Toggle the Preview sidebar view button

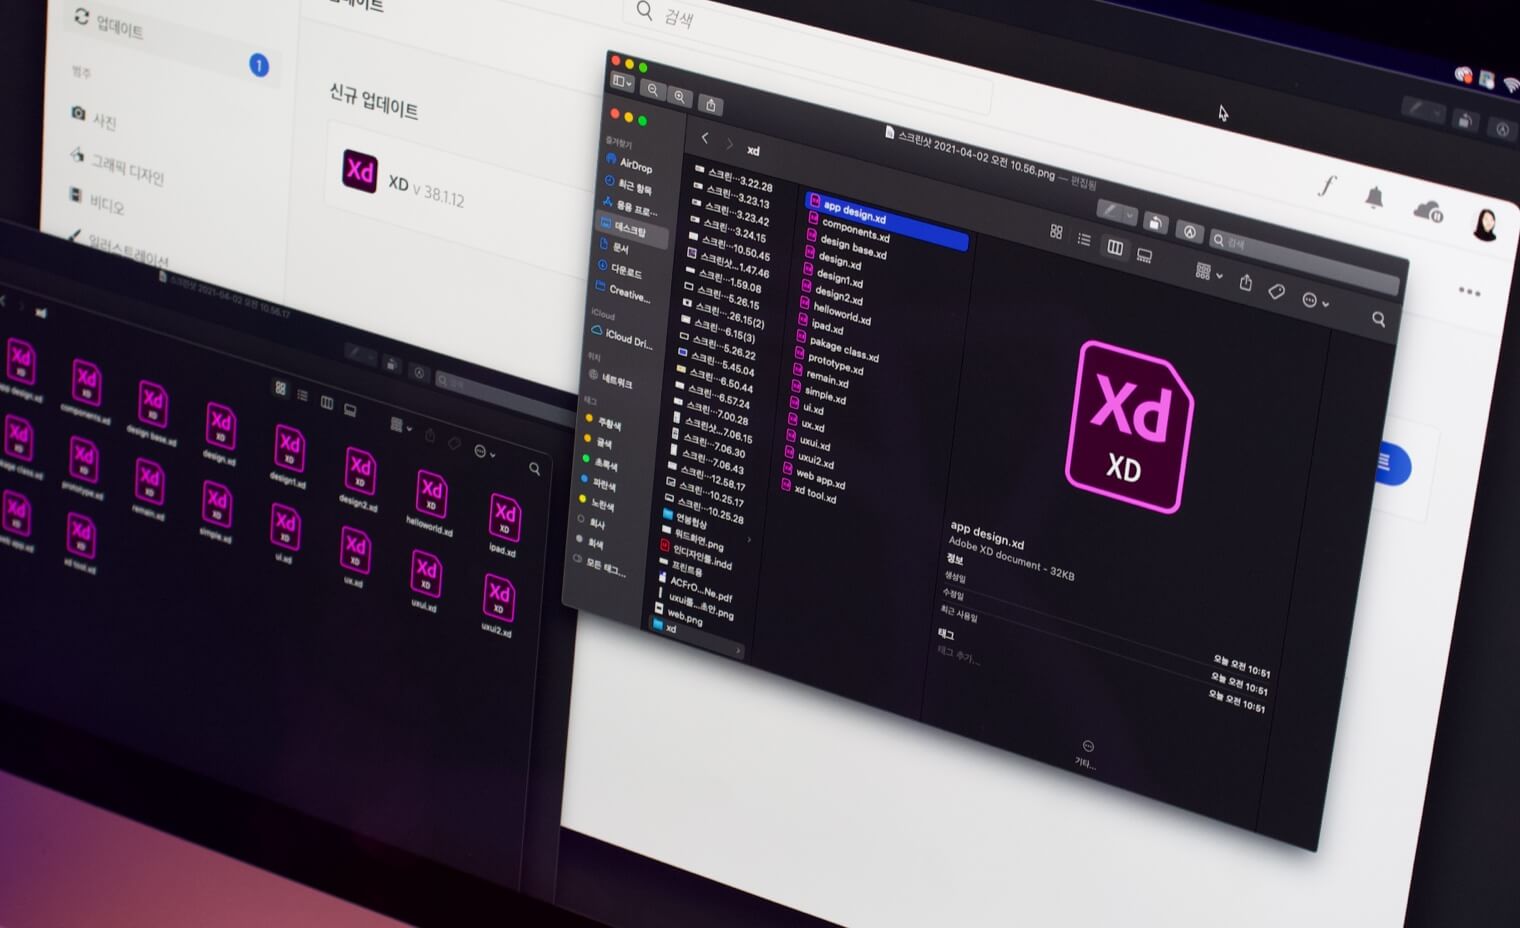tap(622, 81)
